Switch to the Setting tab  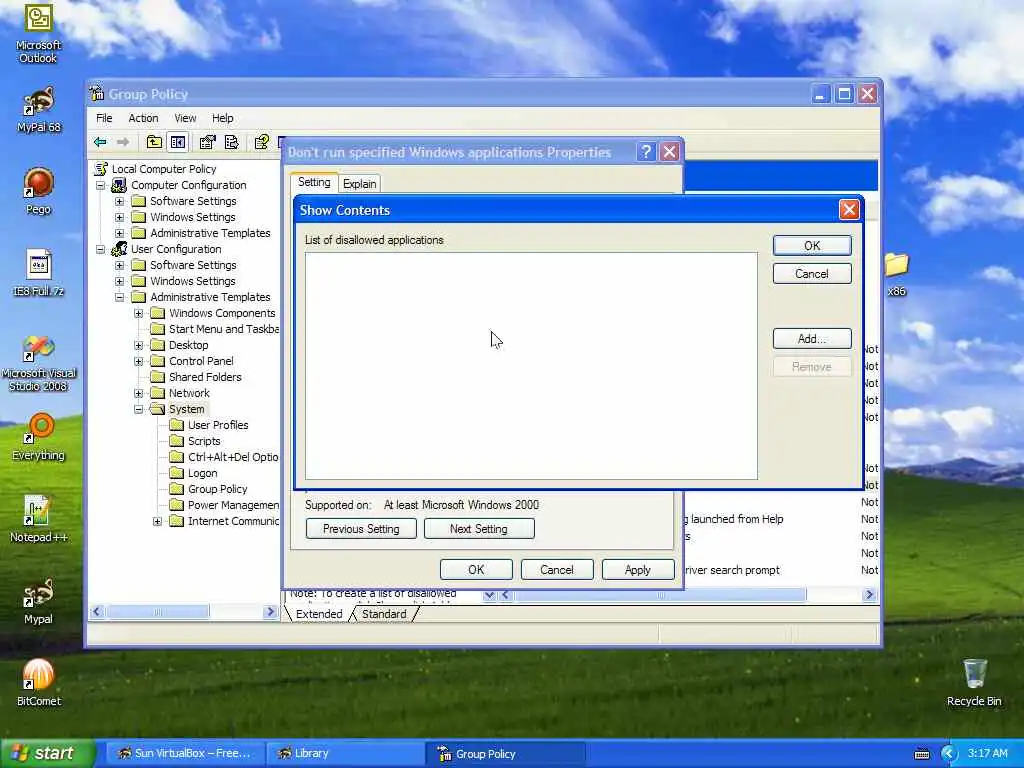[x=314, y=183]
